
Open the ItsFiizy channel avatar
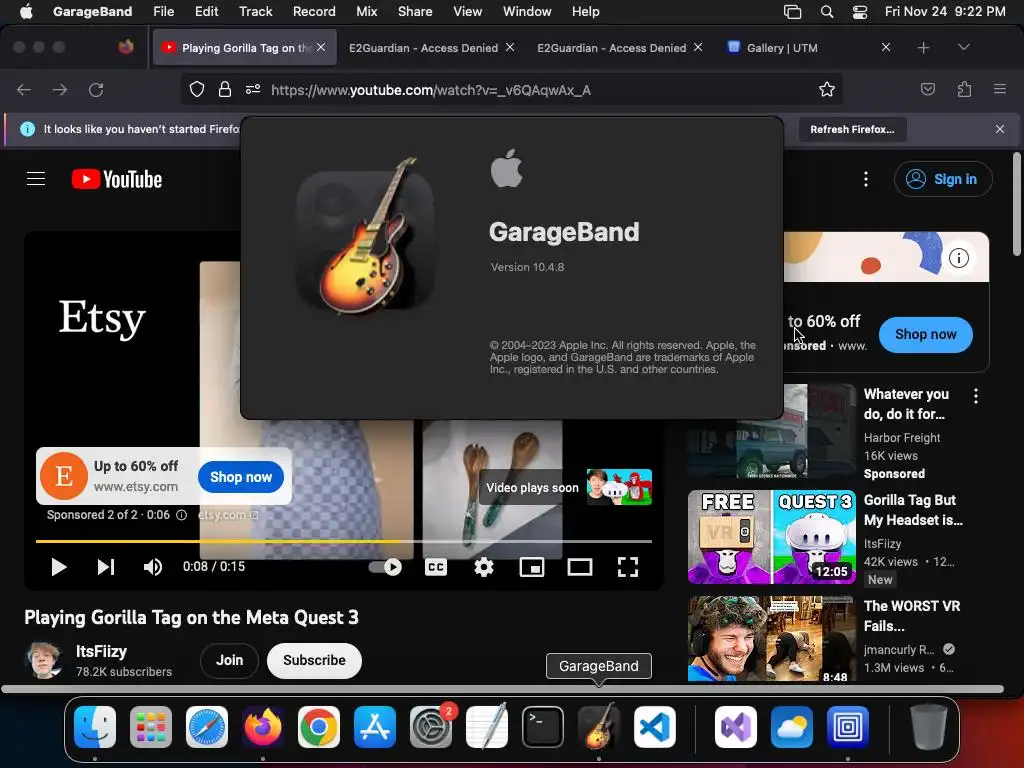[x=44, y=660]
